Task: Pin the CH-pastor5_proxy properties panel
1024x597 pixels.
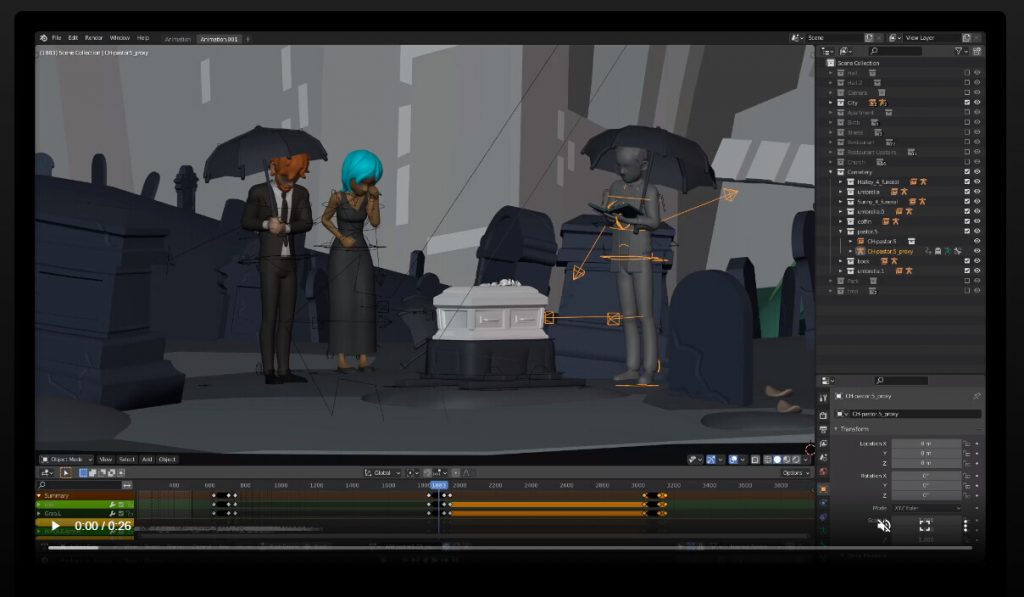Action: [976, 396]
